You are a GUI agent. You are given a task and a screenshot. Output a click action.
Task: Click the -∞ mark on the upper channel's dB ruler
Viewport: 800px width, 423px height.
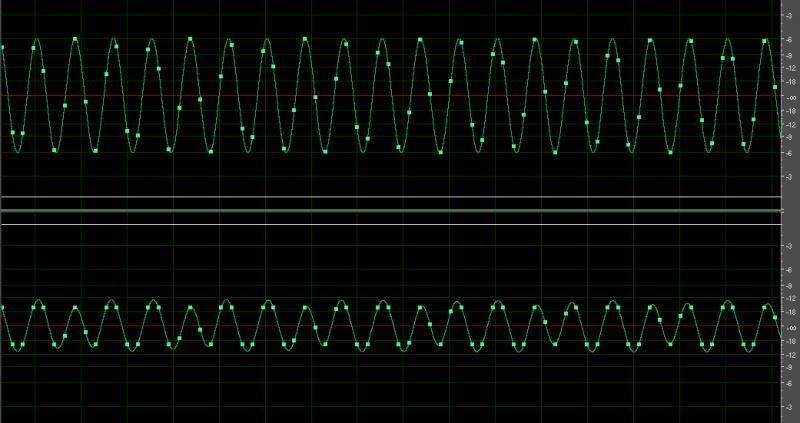790,97
